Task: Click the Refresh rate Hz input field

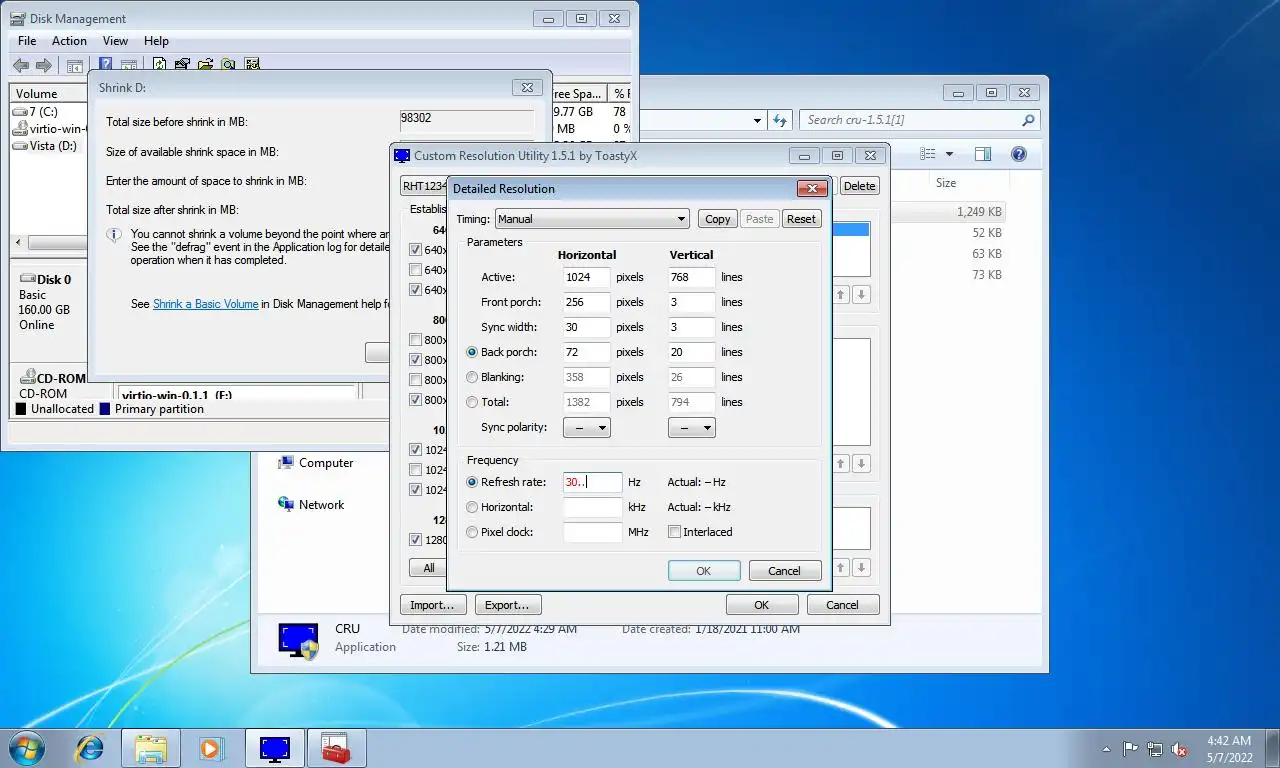Action: 592,482
